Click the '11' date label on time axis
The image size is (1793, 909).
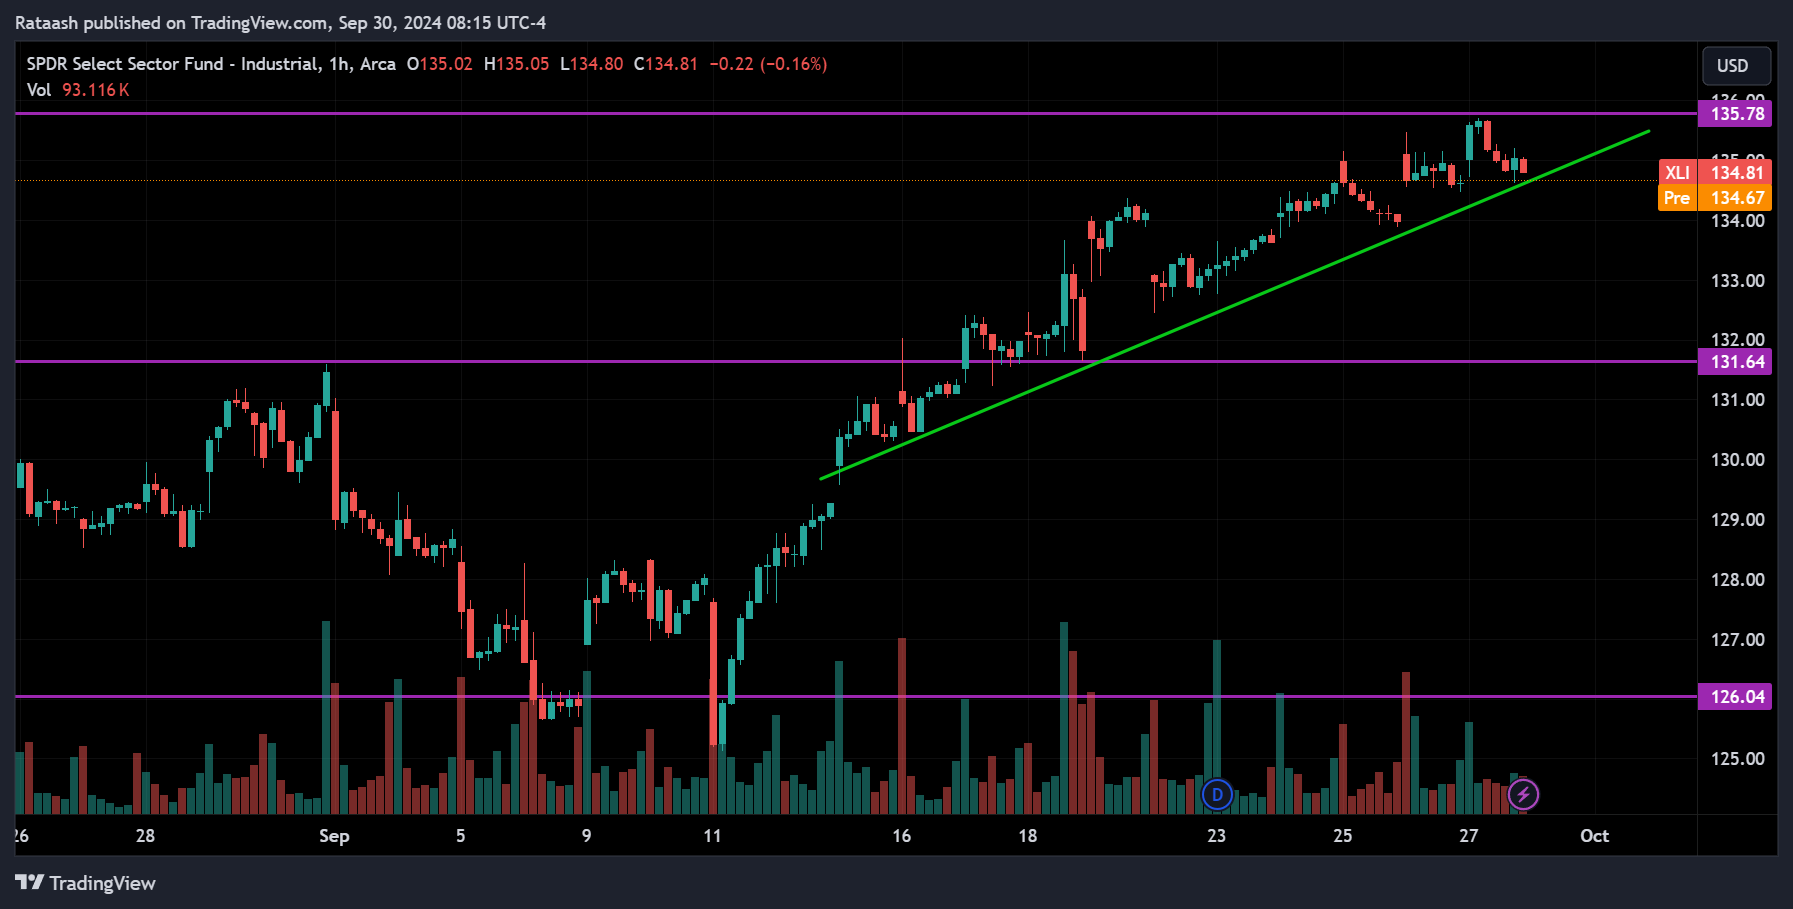[x=712, y=836]
